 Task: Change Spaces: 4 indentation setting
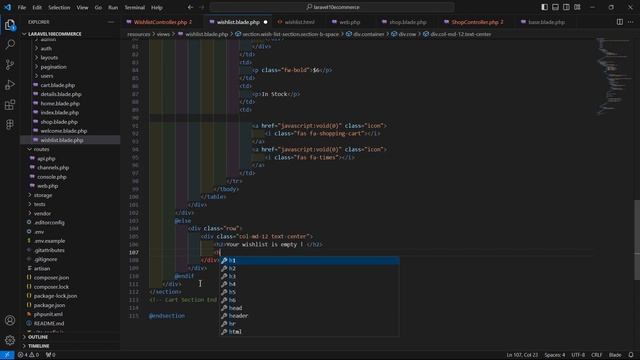pyautogui.click(x=555, y=355)
